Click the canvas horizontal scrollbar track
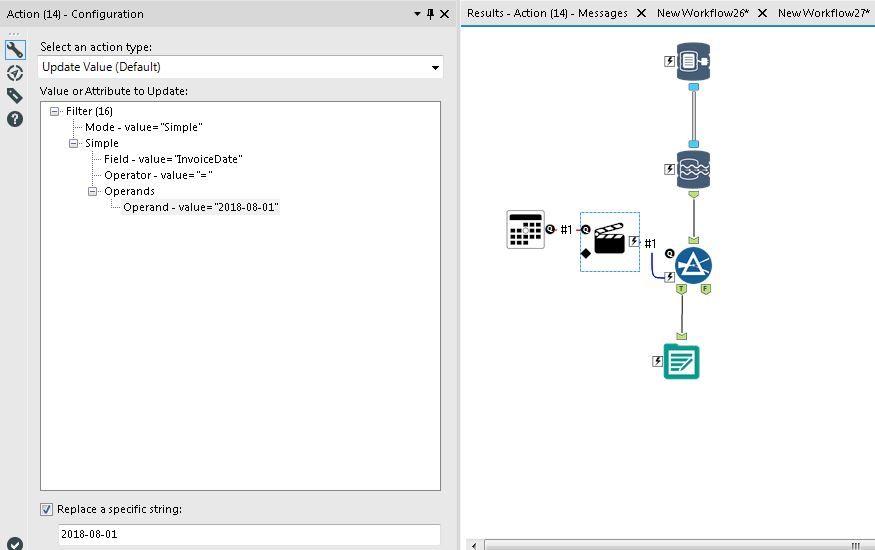This screenshot has height=550, width=875. tap(678, 545)
